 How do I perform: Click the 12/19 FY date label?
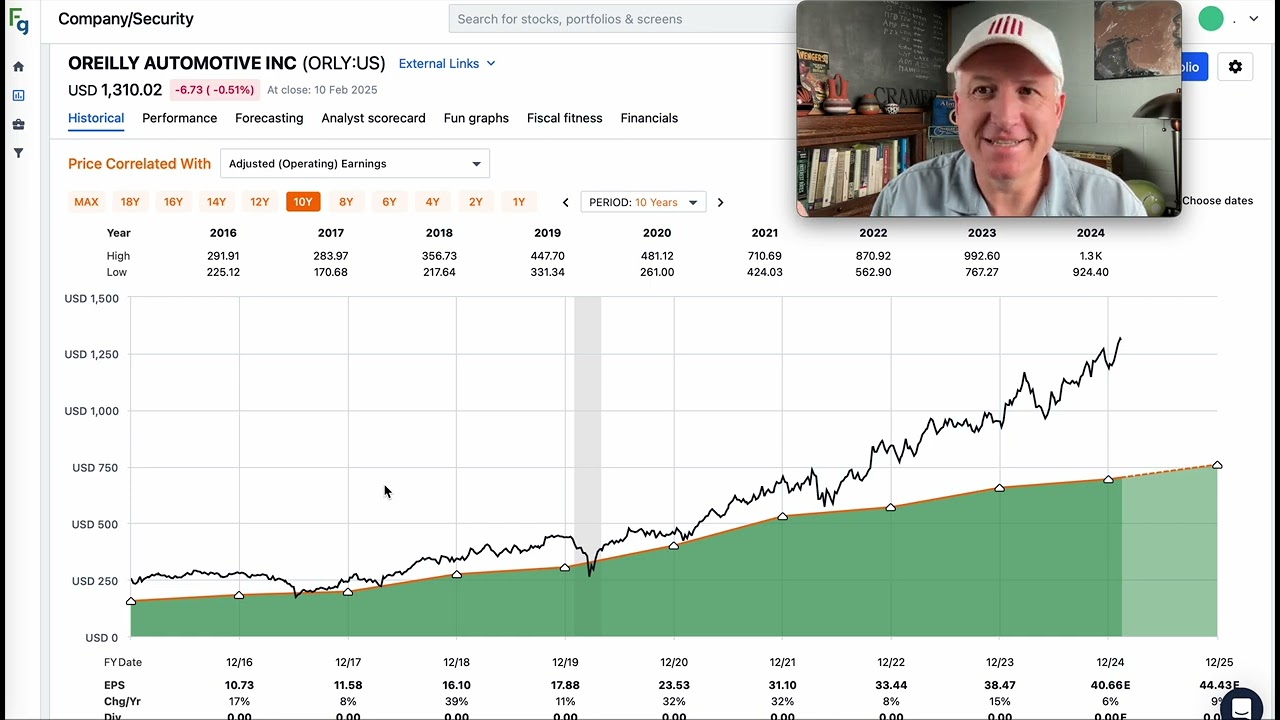565,662
